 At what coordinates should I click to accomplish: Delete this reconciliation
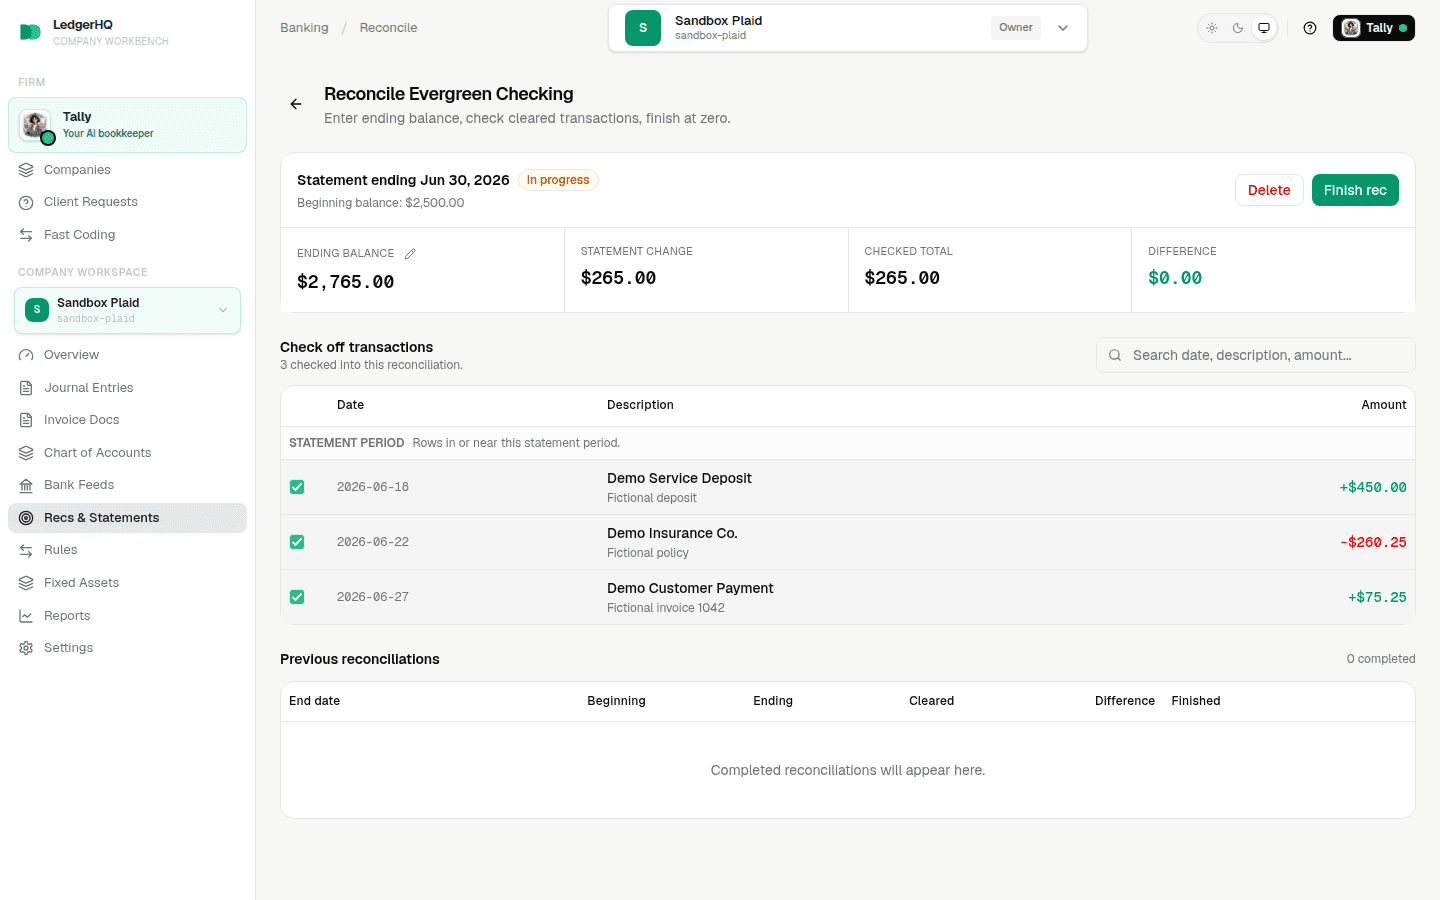[1269, 190]
